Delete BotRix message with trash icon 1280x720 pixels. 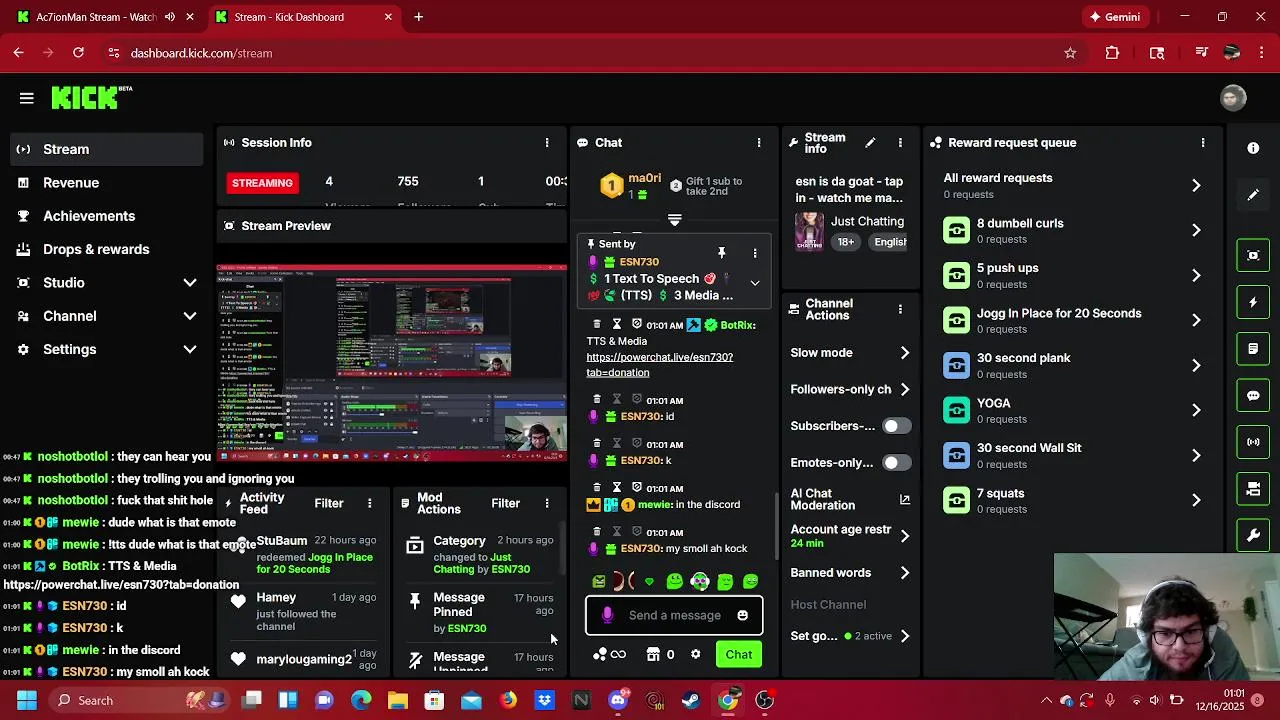[597, 325]
